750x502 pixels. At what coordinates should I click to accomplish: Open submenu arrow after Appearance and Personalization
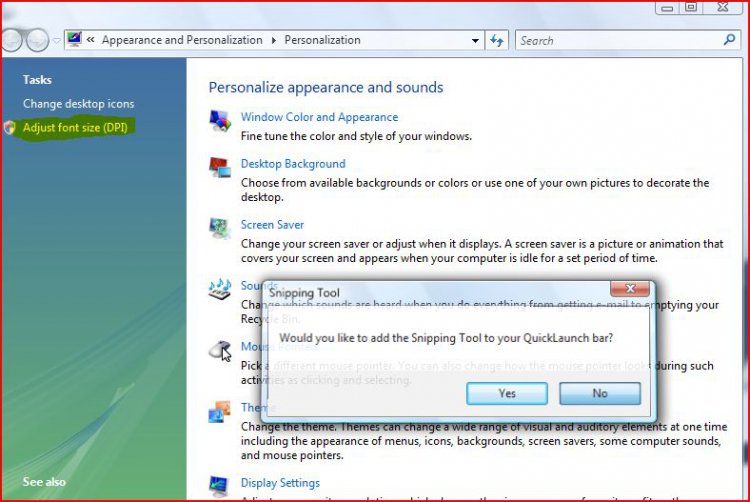[274, 40]
